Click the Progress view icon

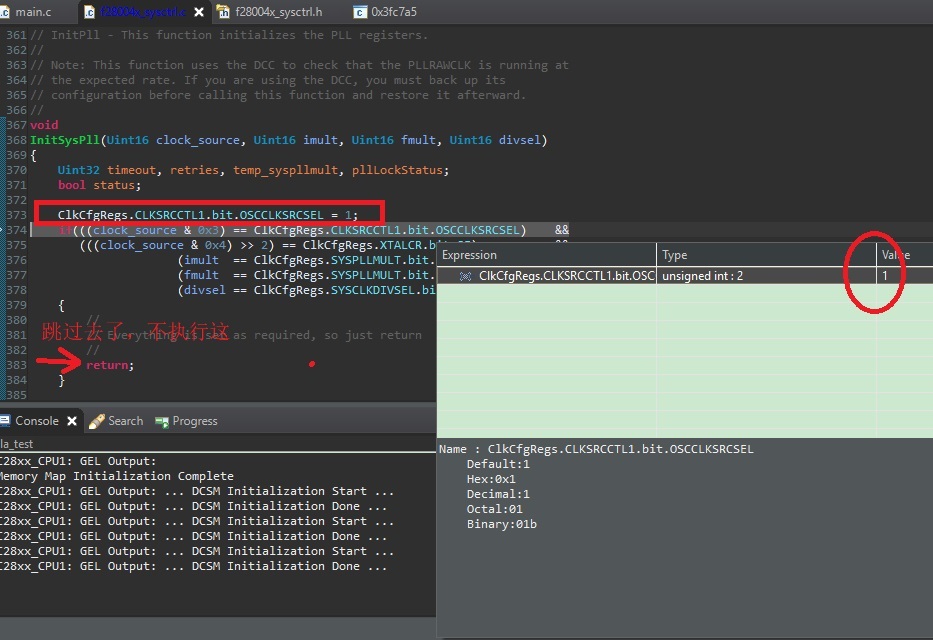(x=162, y=422)
